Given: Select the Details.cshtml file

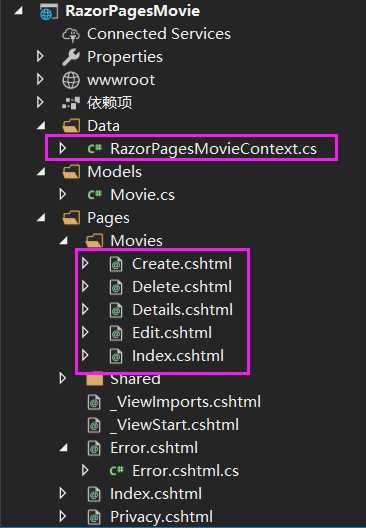Looking at the screenshot, I should pos(182,310).
